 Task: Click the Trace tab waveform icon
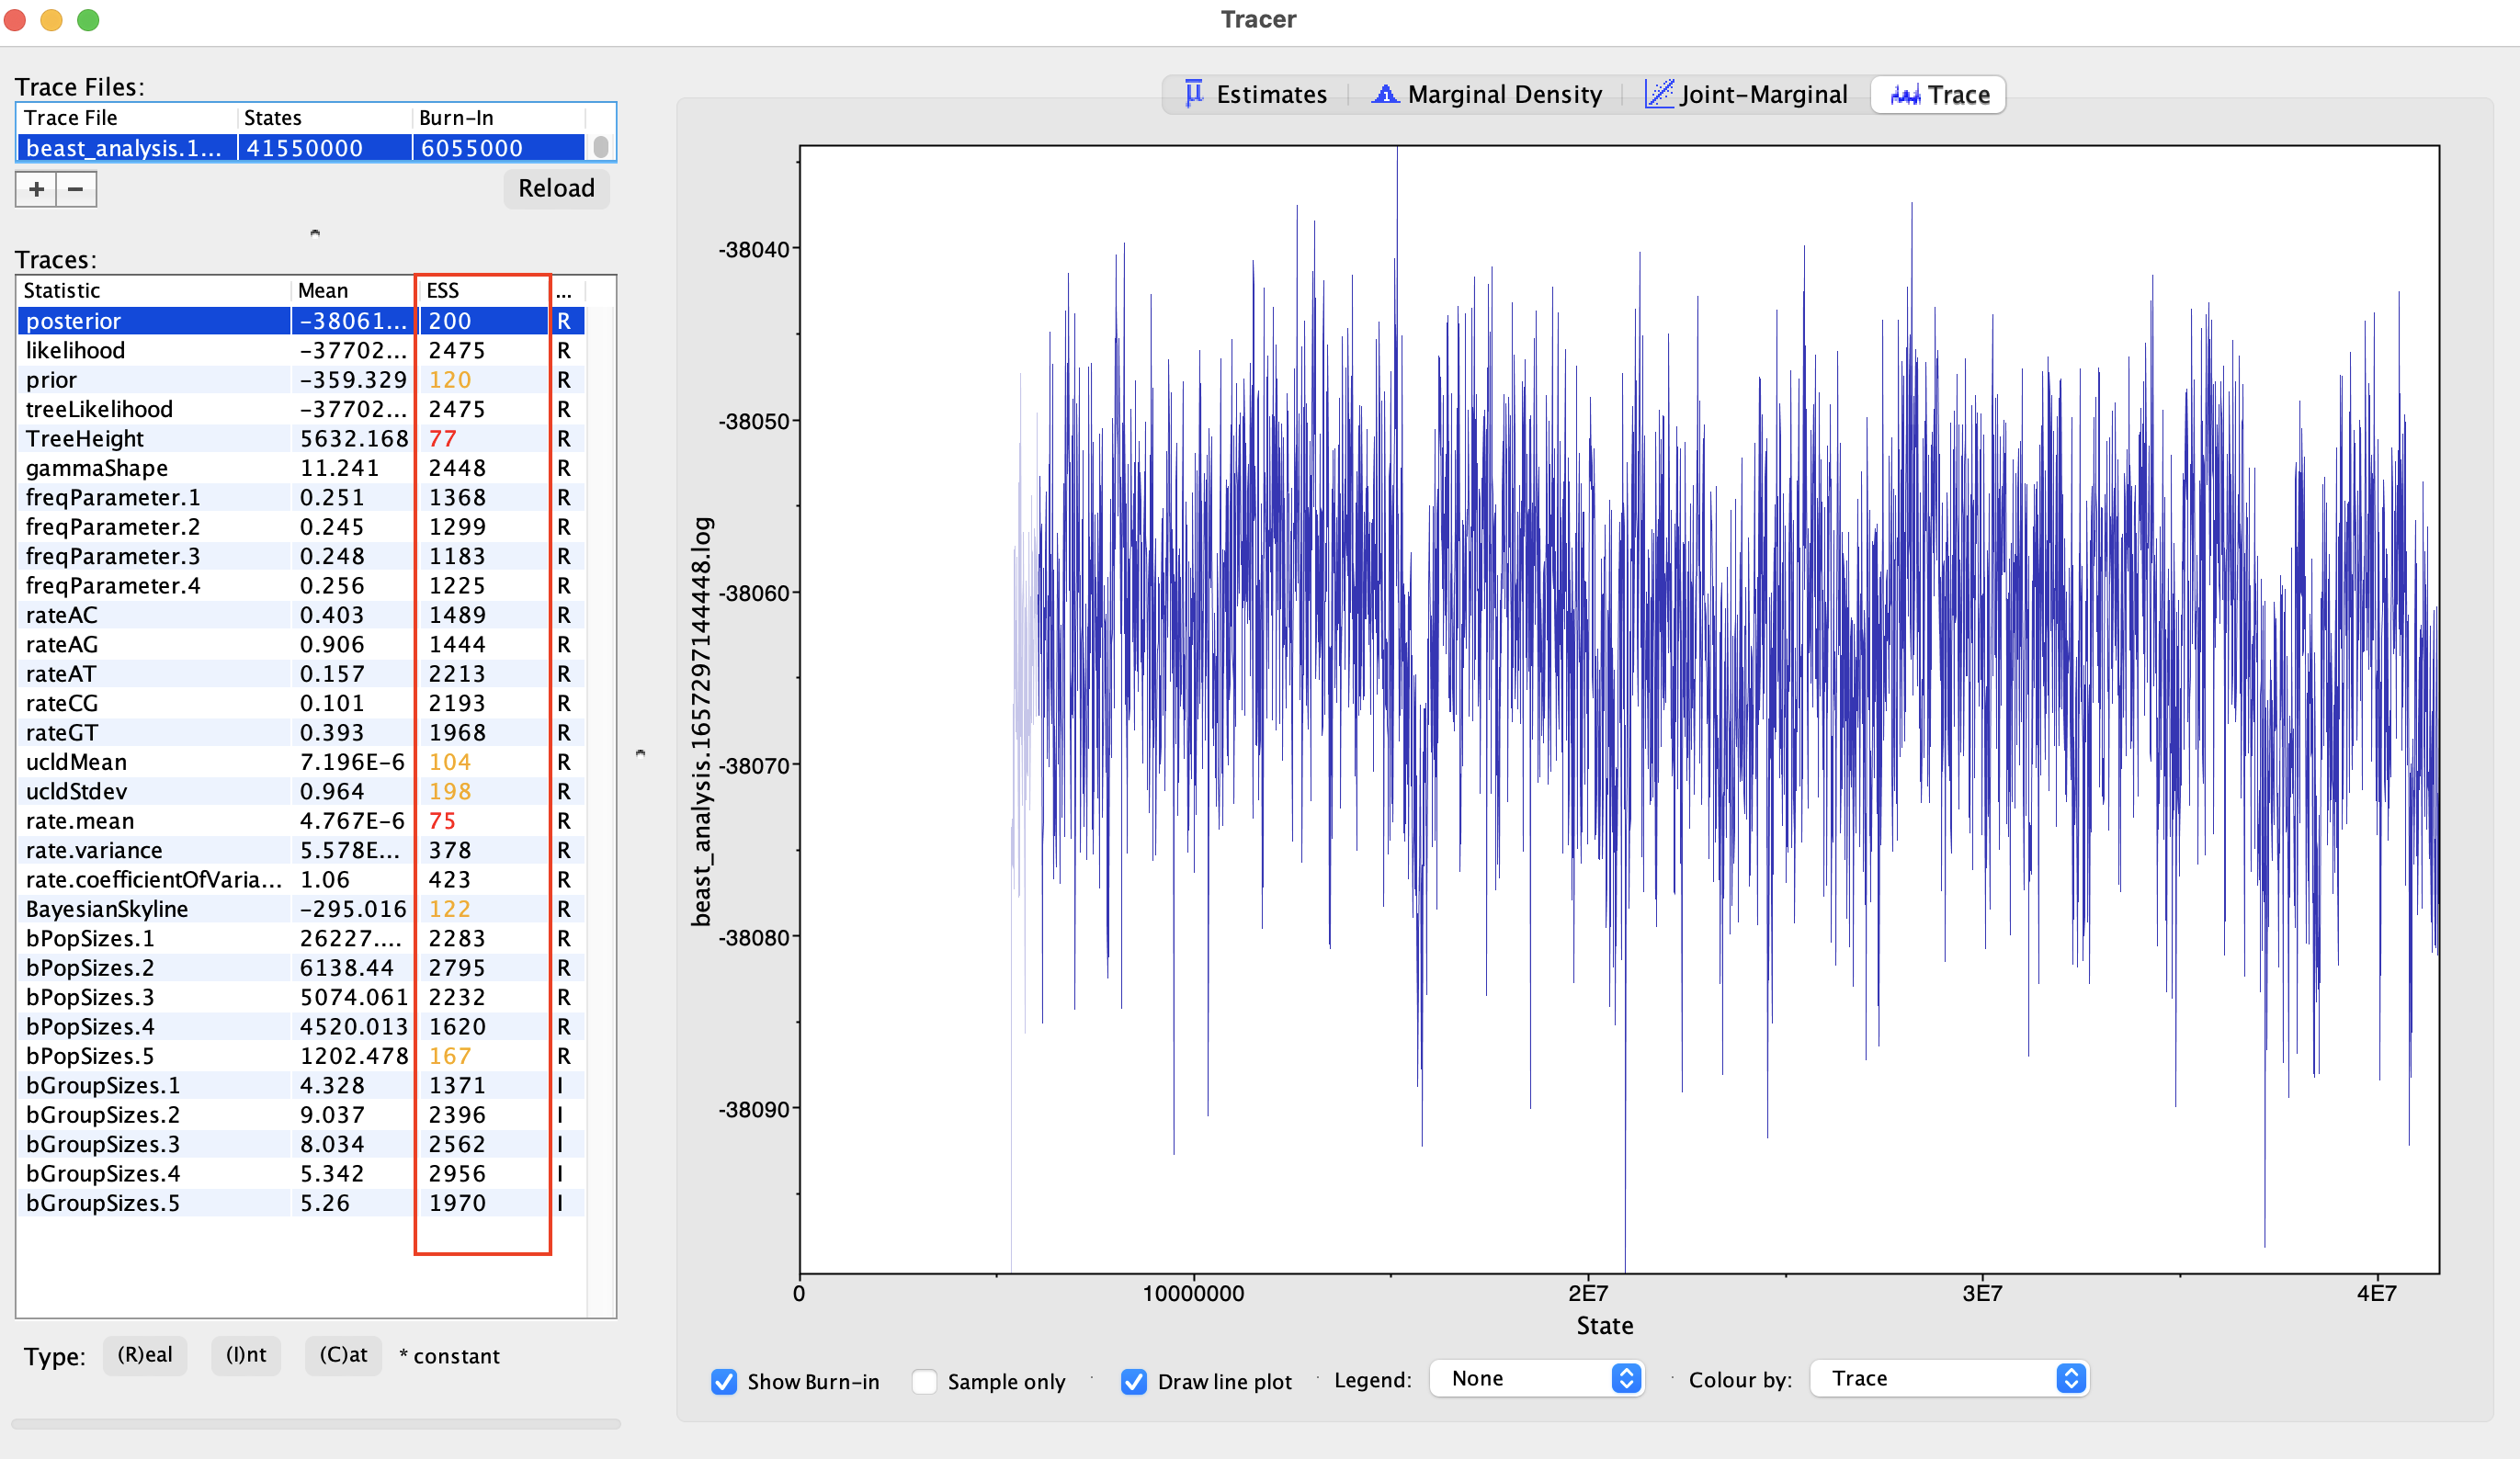click(x=1905, y=95)
